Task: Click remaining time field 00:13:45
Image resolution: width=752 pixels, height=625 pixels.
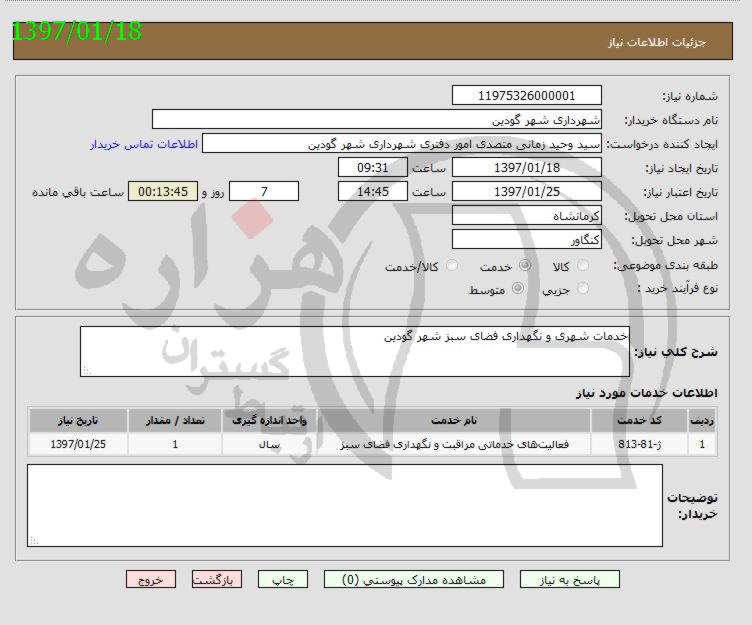Action: click(x=163, y=191)
